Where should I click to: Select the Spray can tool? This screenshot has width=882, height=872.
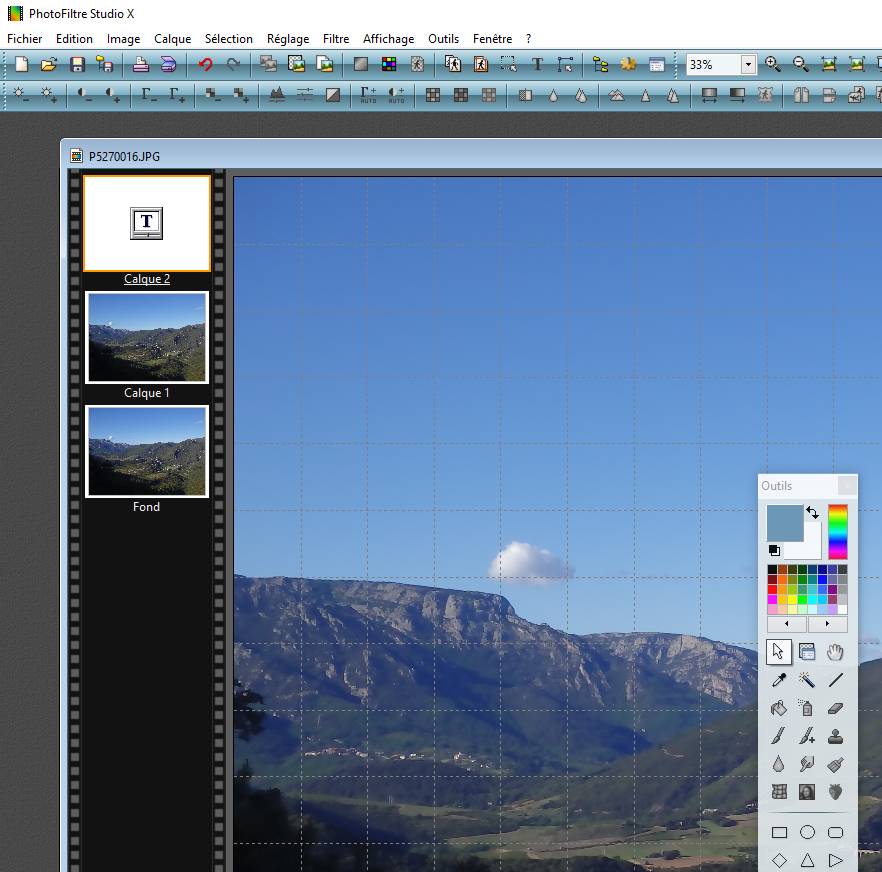tap(807, 708)
